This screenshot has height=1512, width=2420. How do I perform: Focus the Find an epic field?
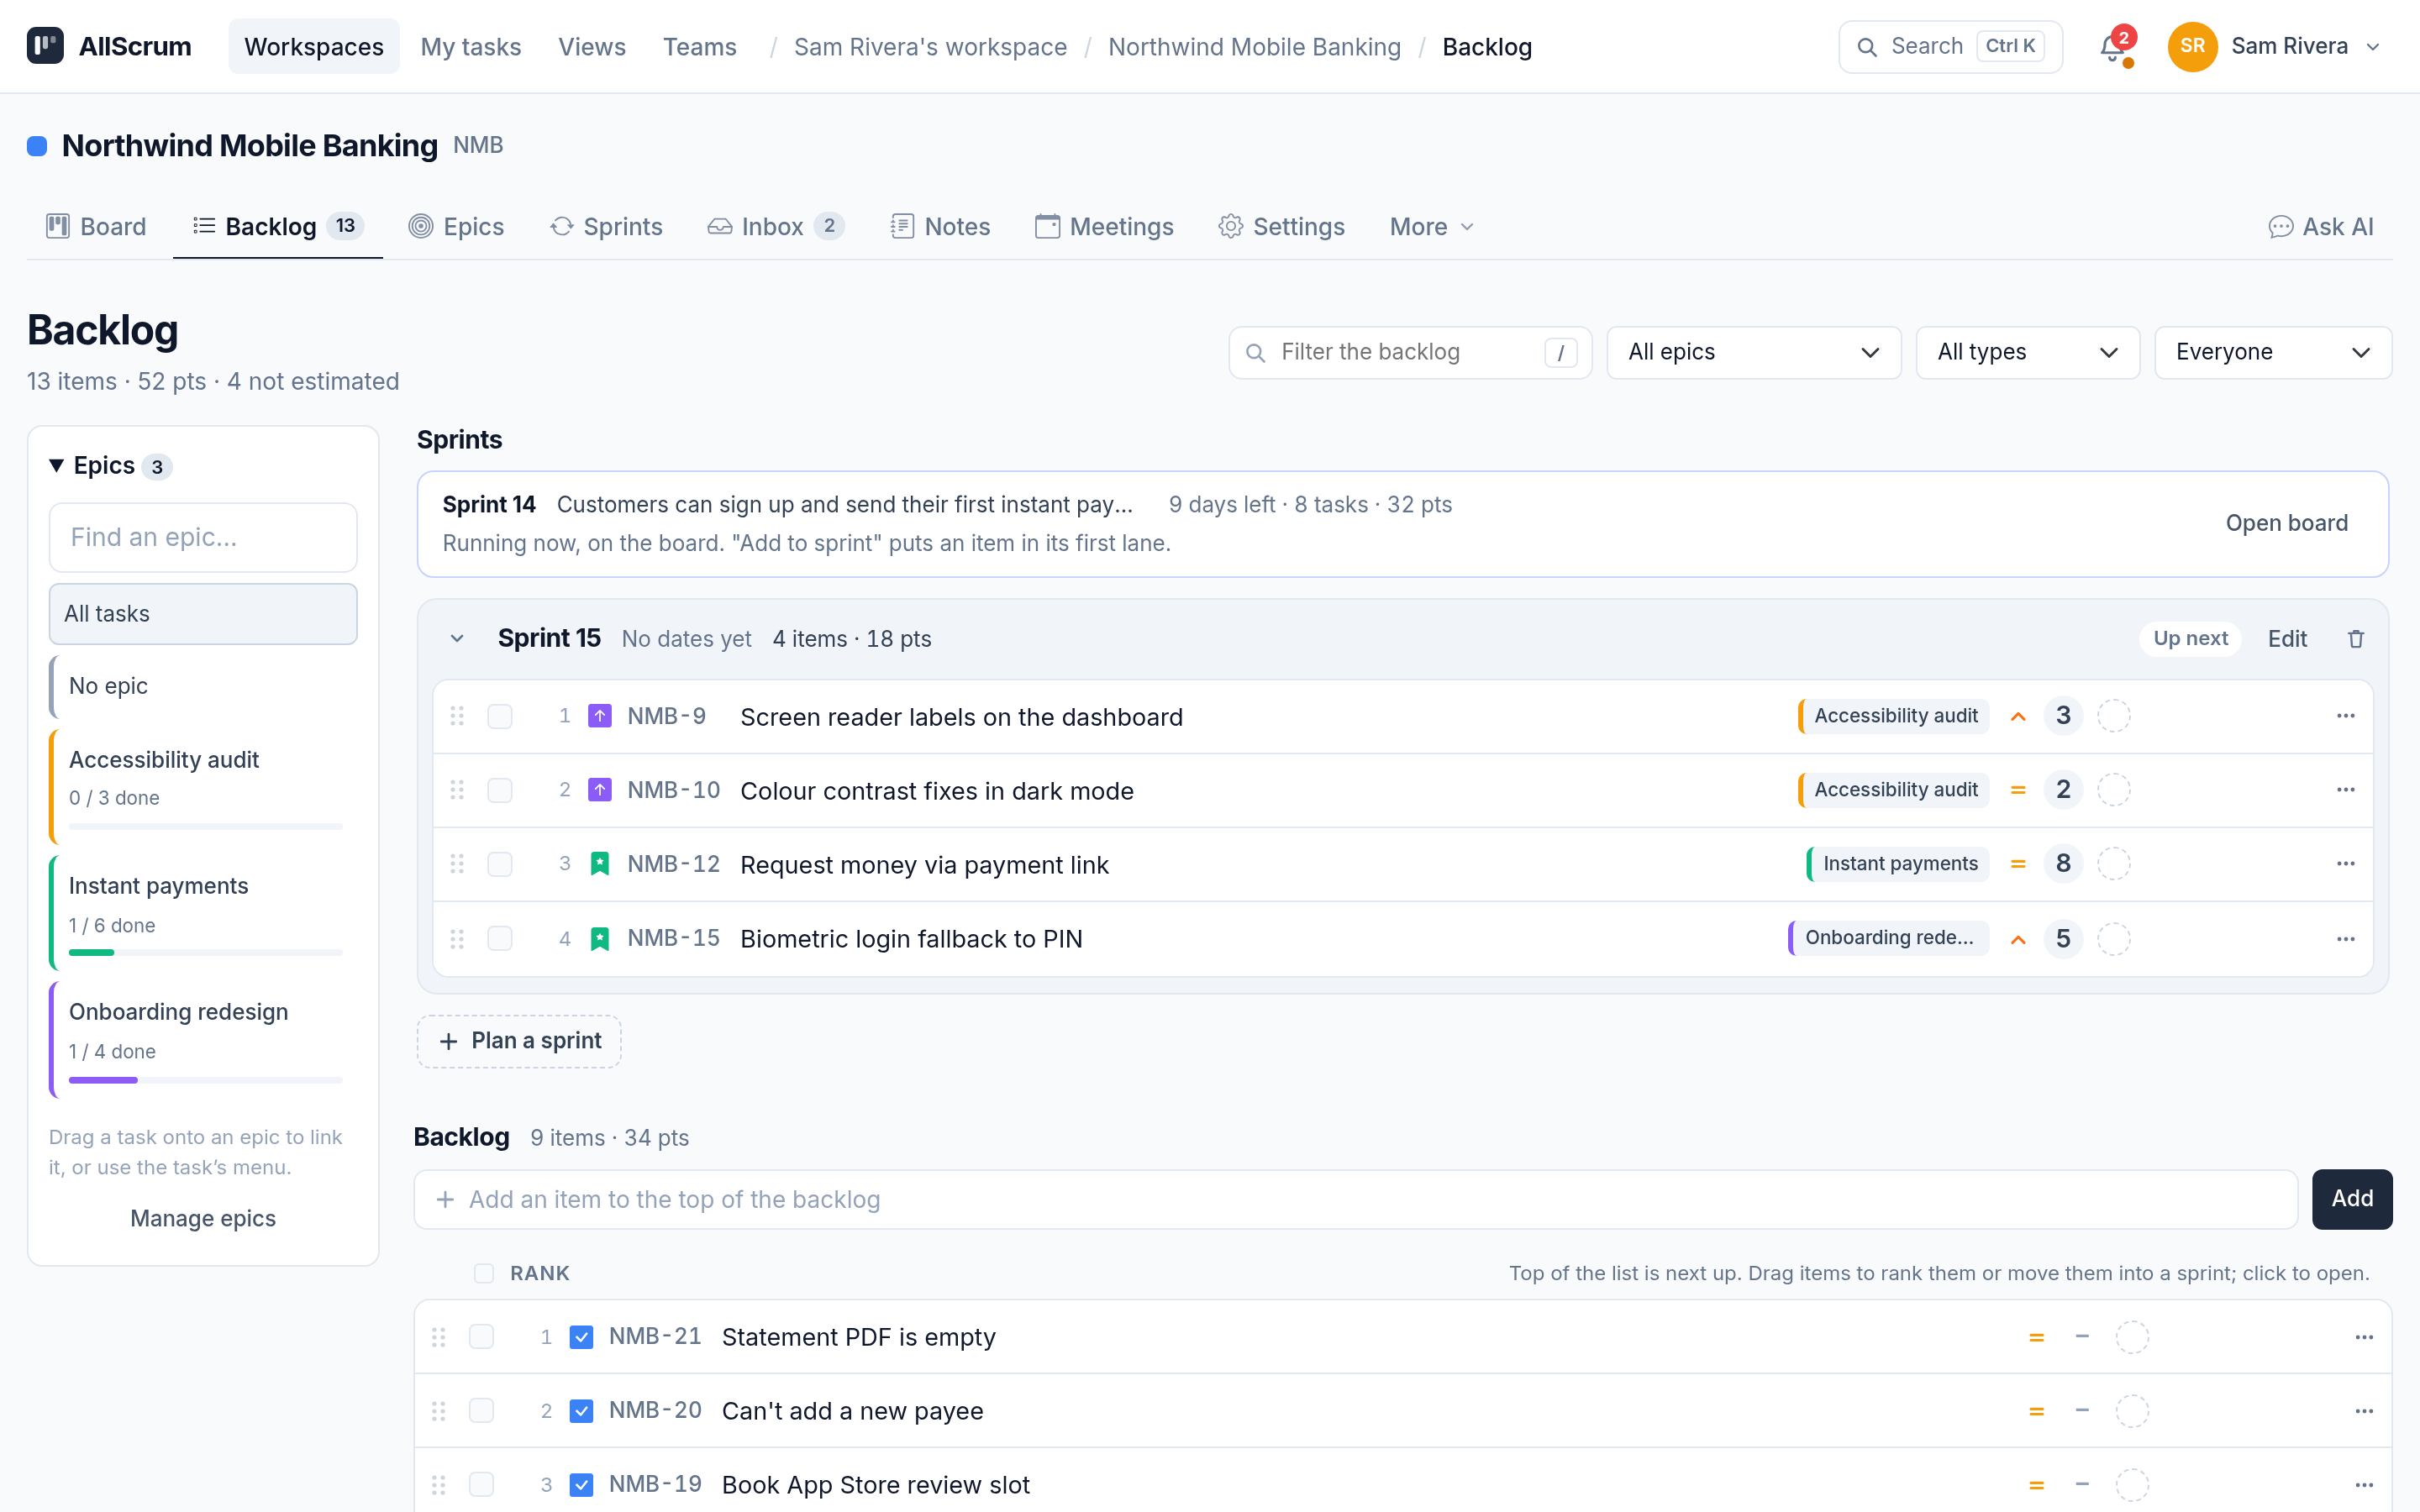[203, 537]
